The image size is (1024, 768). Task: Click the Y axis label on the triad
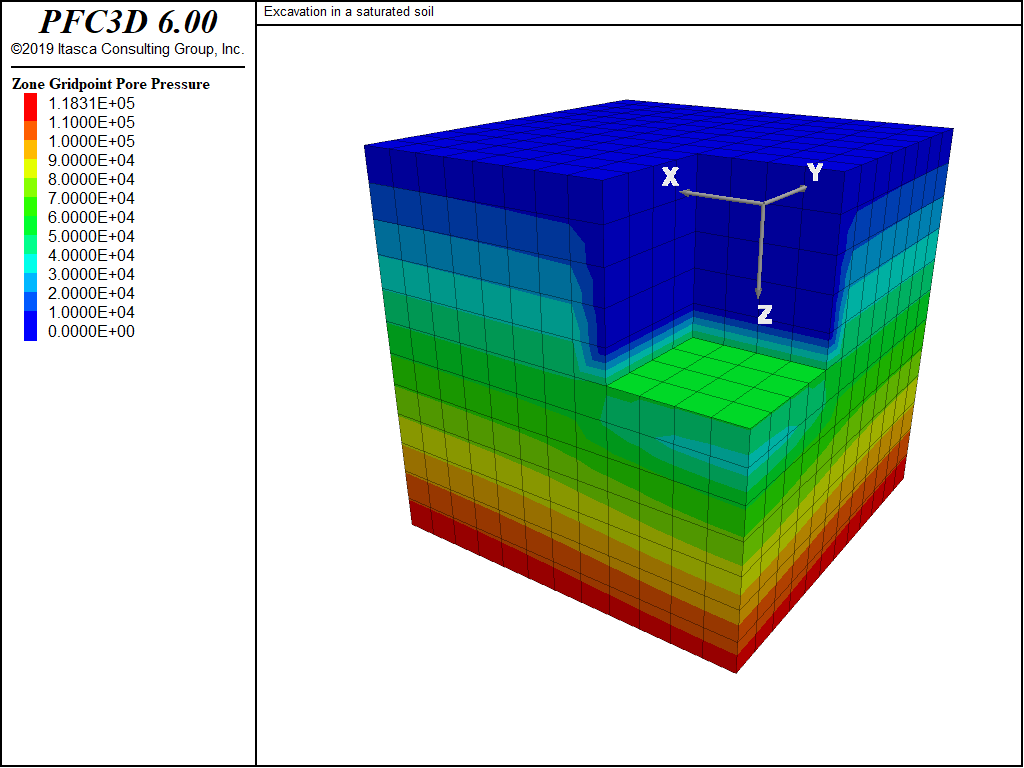[814, 172]
